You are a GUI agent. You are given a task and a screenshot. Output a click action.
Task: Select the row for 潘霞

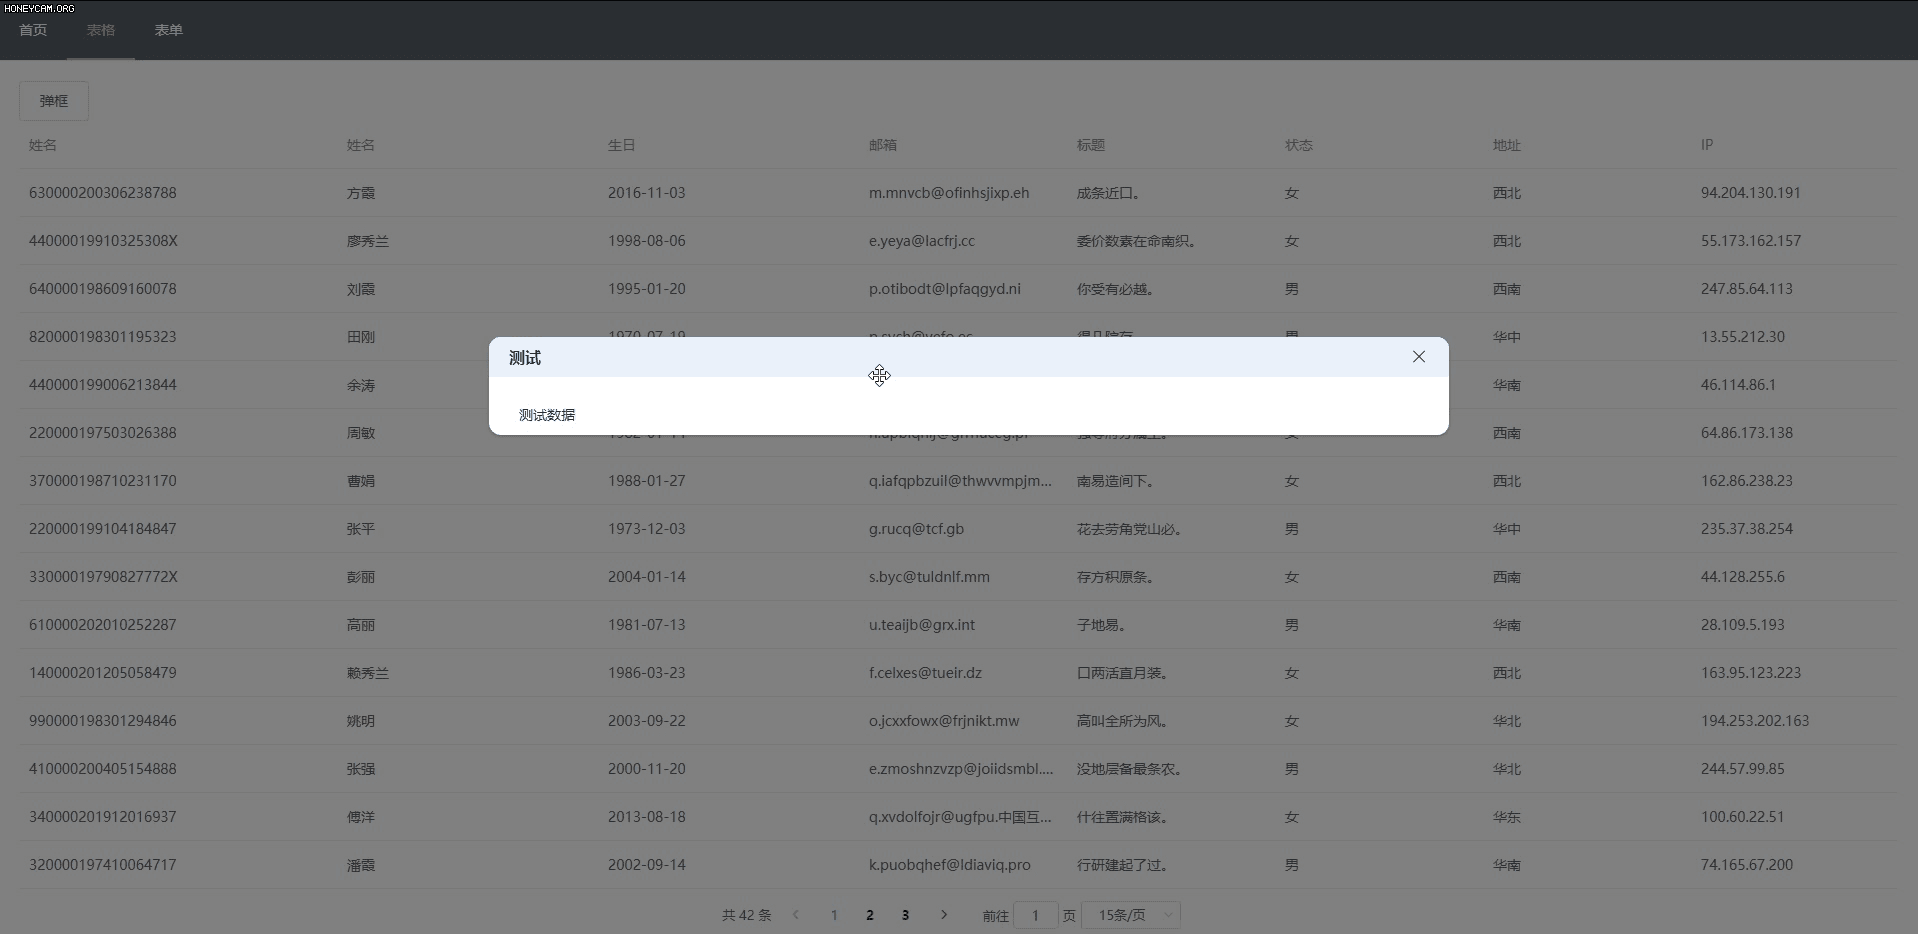click(x=360, y=865)
